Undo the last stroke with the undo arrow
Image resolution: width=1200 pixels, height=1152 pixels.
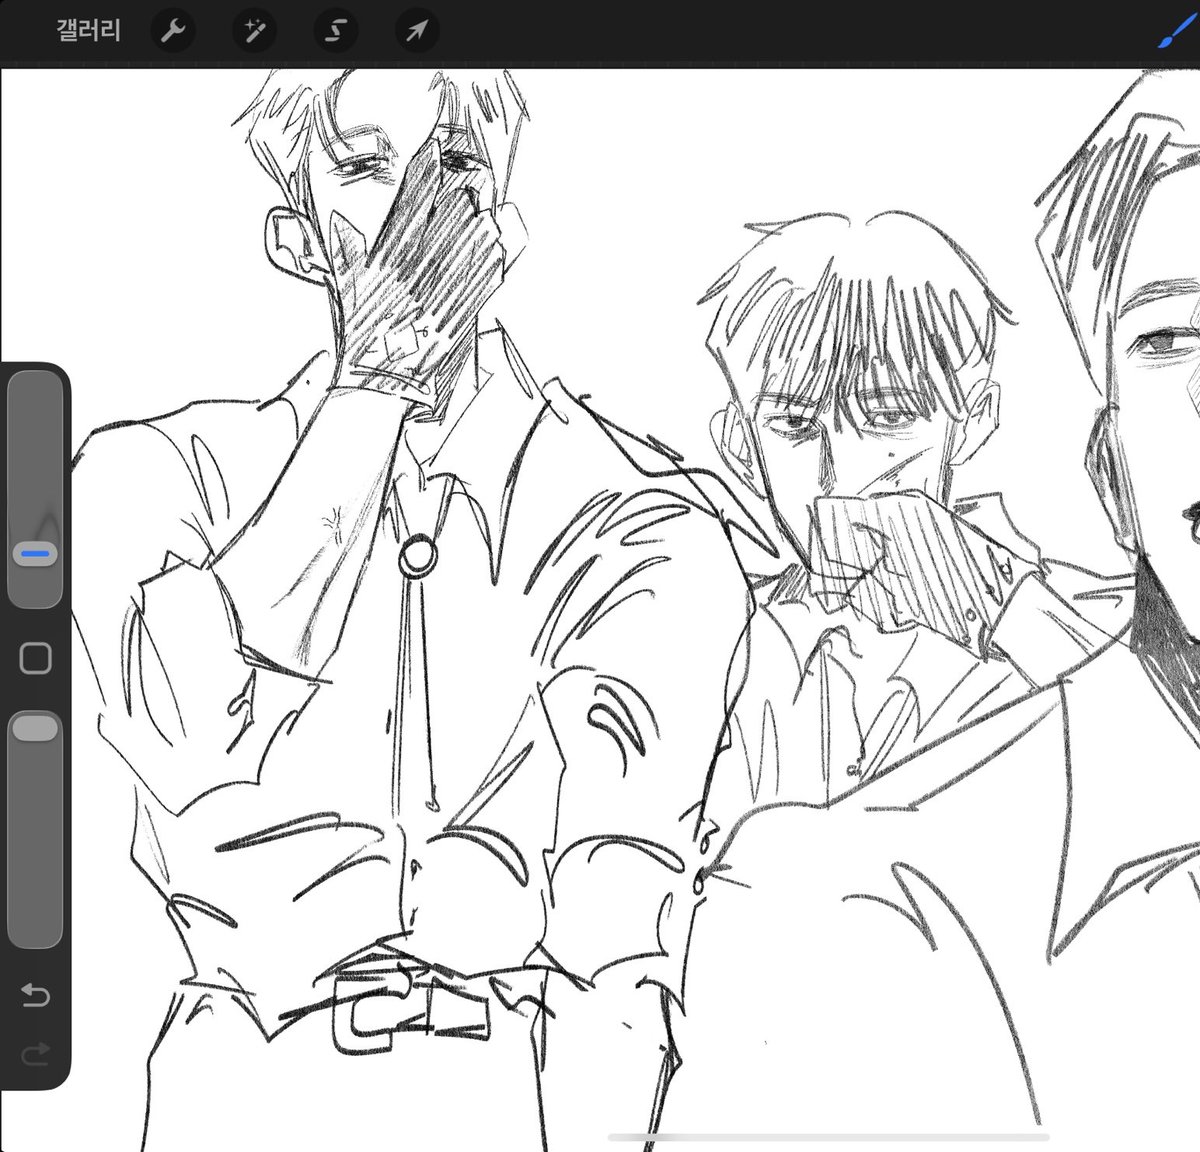(x=35, y=996)
